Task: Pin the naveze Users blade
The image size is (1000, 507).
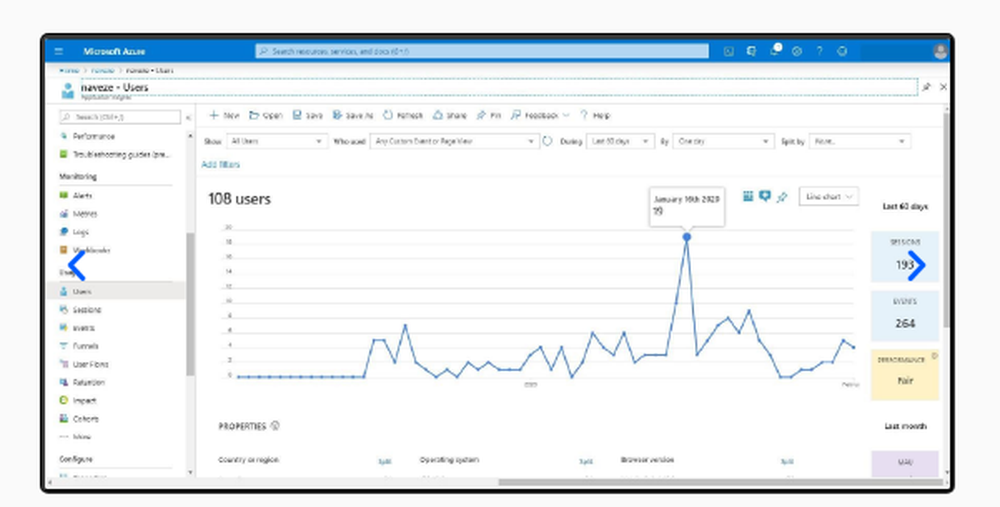Action: click(x=927, y=87)
